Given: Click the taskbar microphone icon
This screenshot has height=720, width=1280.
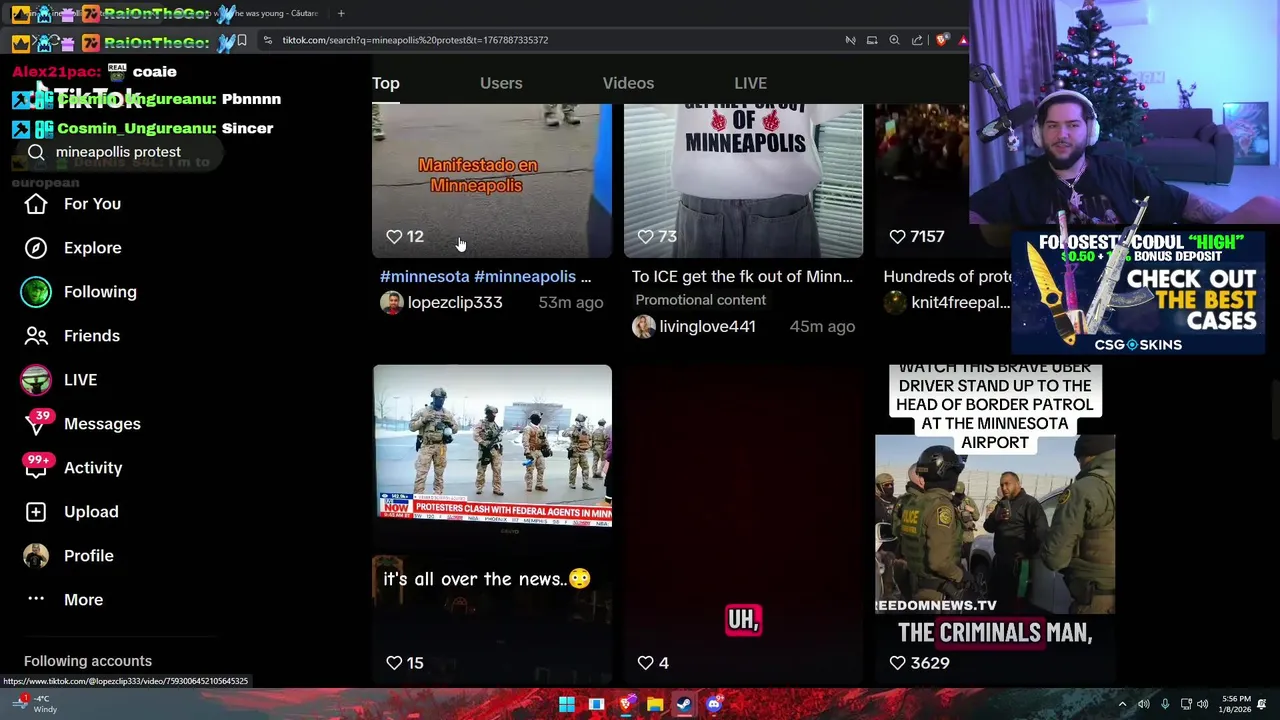Looking at the screenshot, I should pos(1165,704).
